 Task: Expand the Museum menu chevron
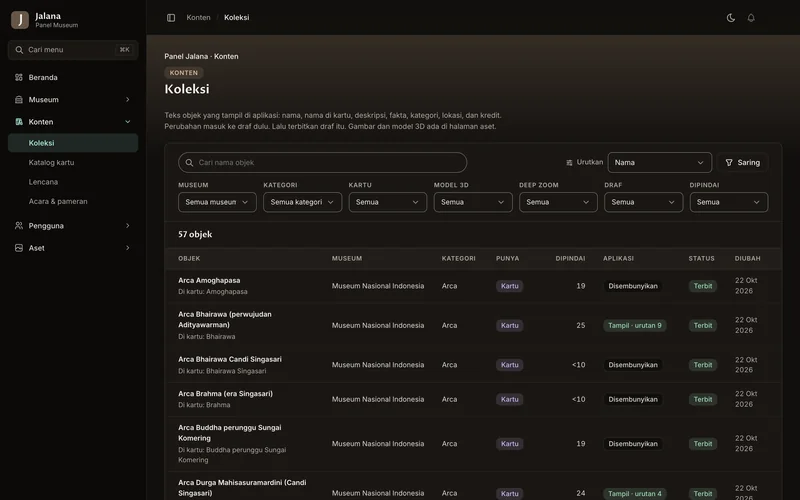click(x=128, y=99)
